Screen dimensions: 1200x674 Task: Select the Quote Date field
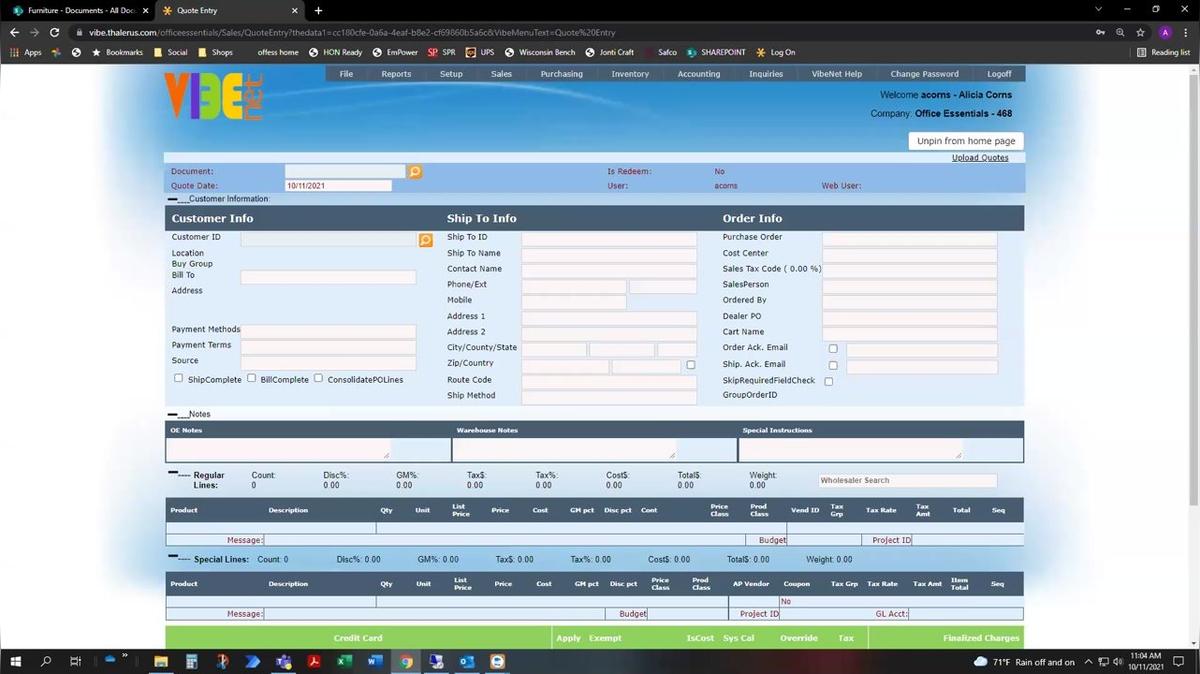[x=338, y=186]
